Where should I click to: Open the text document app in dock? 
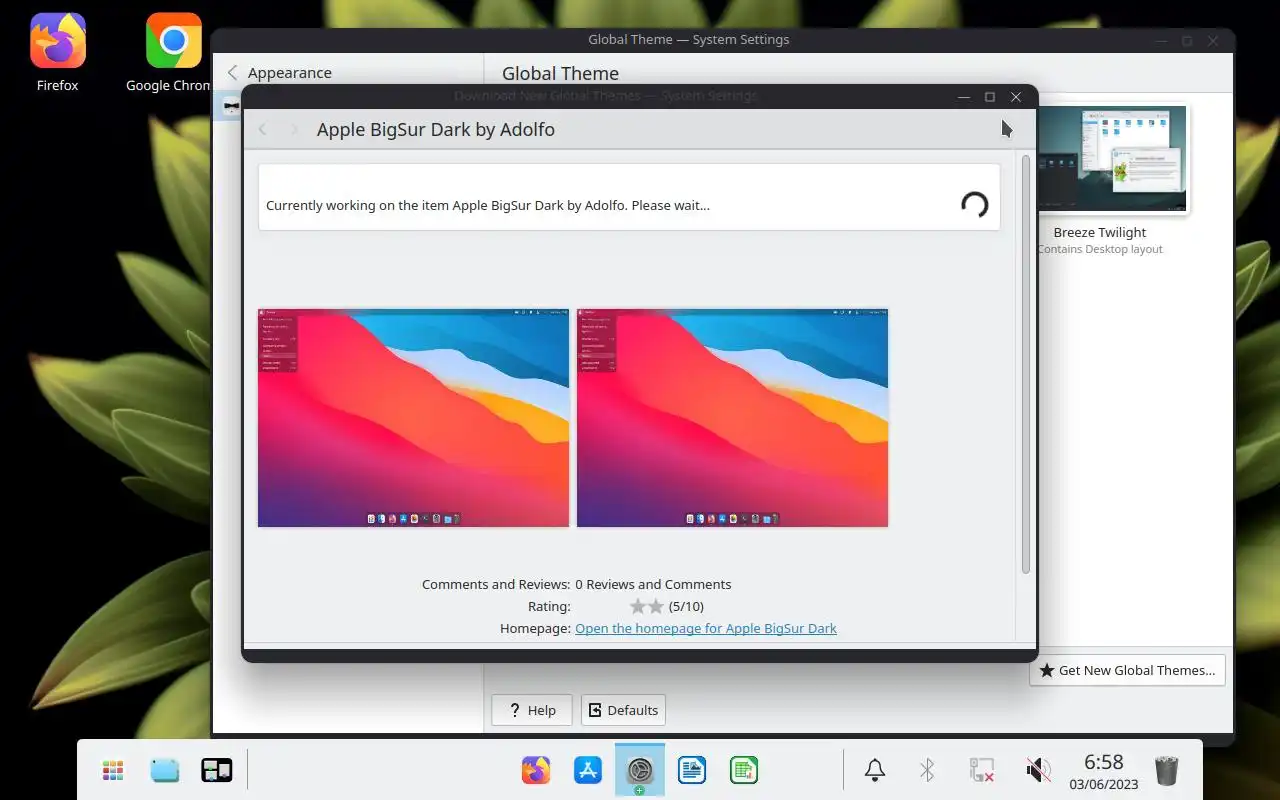[x=692, y=770]
